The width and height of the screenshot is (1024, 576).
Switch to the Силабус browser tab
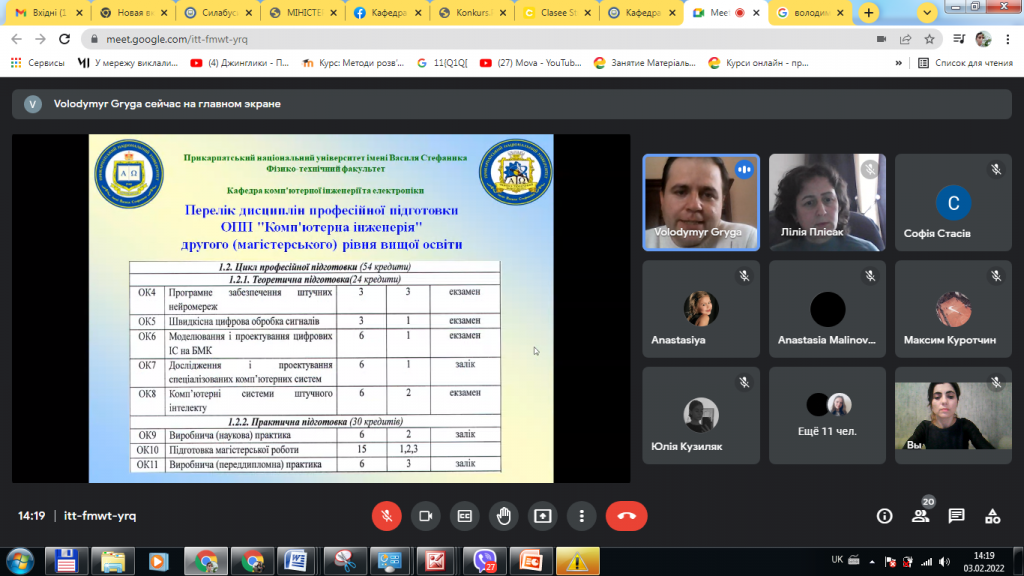[x=218, y=12]
